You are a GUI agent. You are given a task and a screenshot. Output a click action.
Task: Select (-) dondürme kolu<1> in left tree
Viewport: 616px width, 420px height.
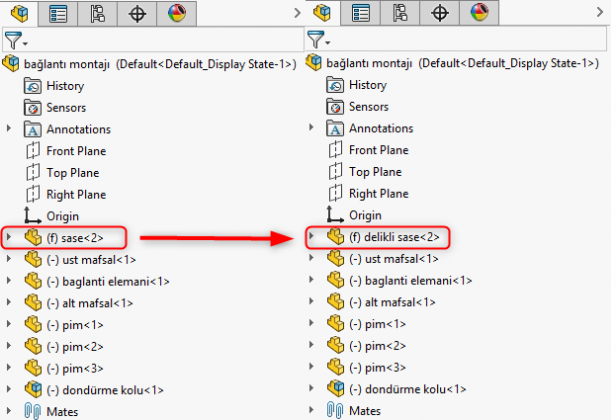[105, 389]
